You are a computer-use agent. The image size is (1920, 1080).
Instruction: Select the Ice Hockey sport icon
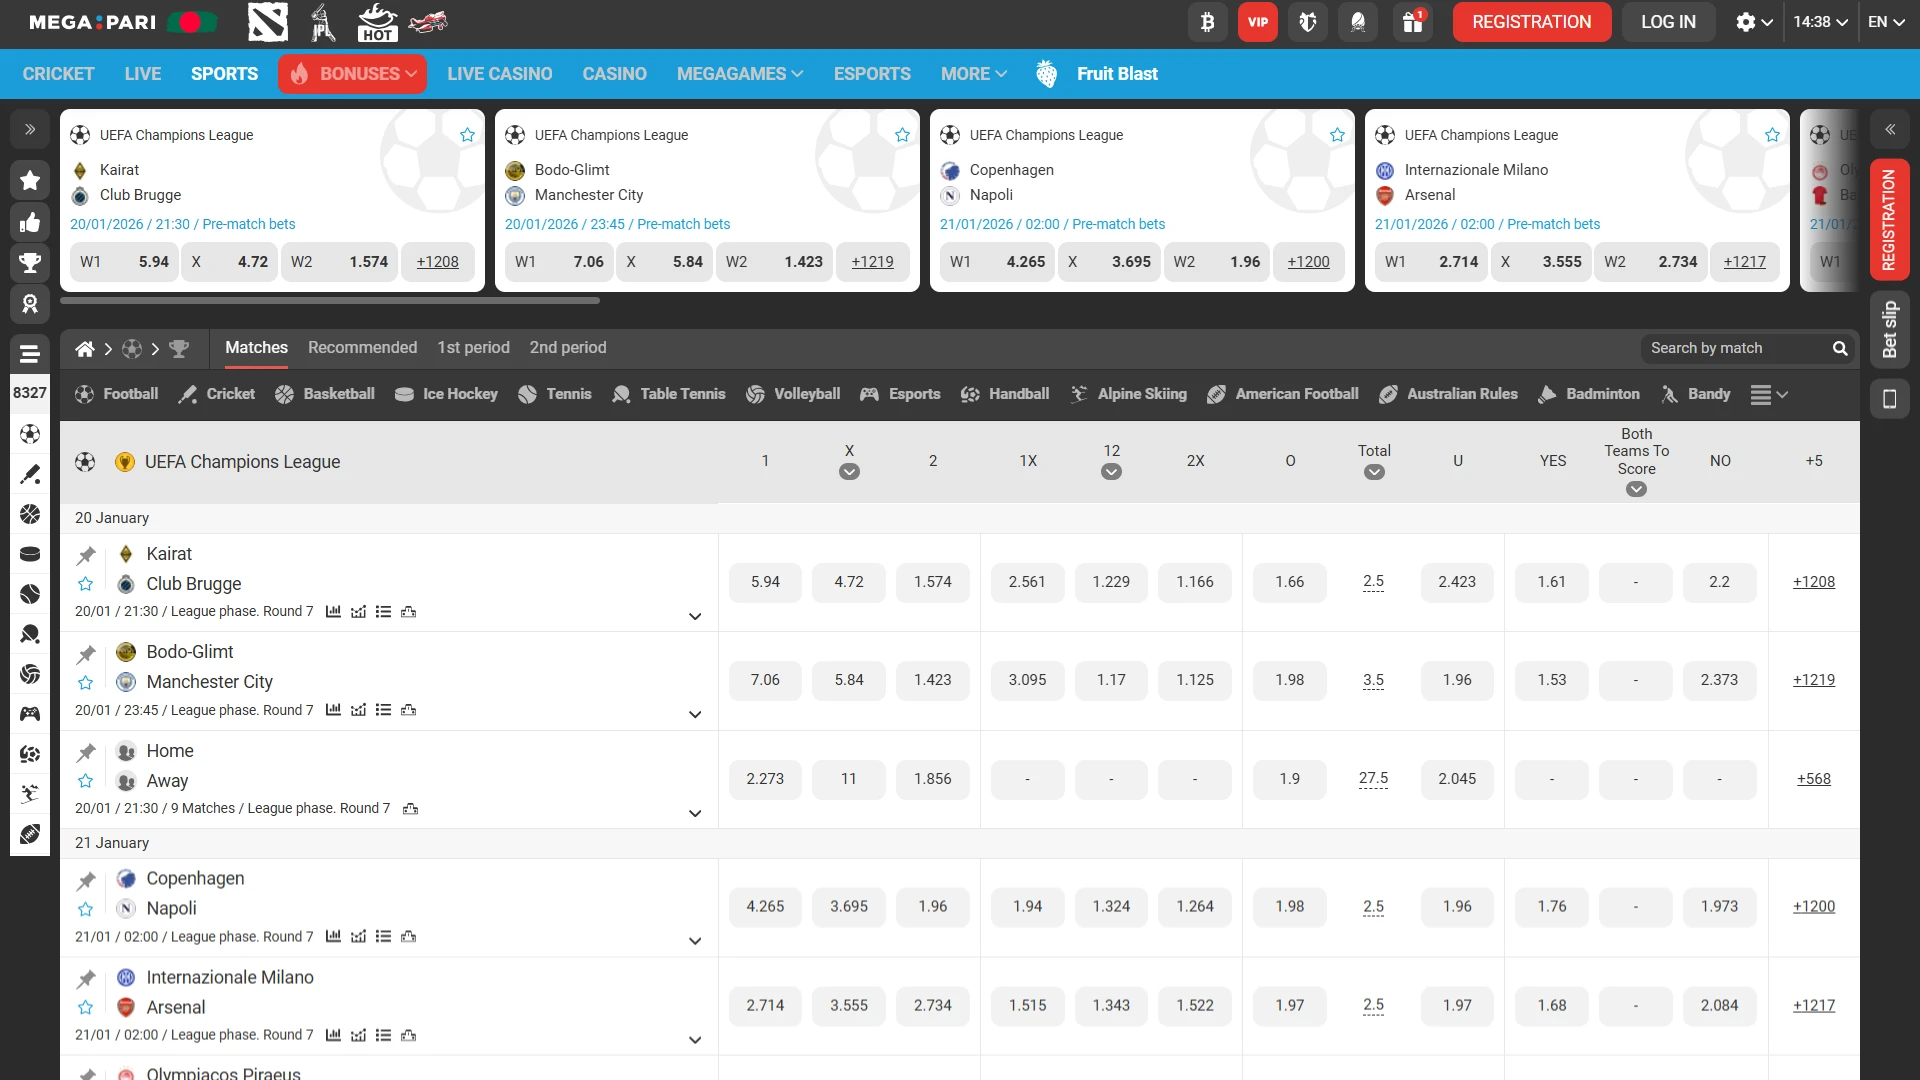404,394
